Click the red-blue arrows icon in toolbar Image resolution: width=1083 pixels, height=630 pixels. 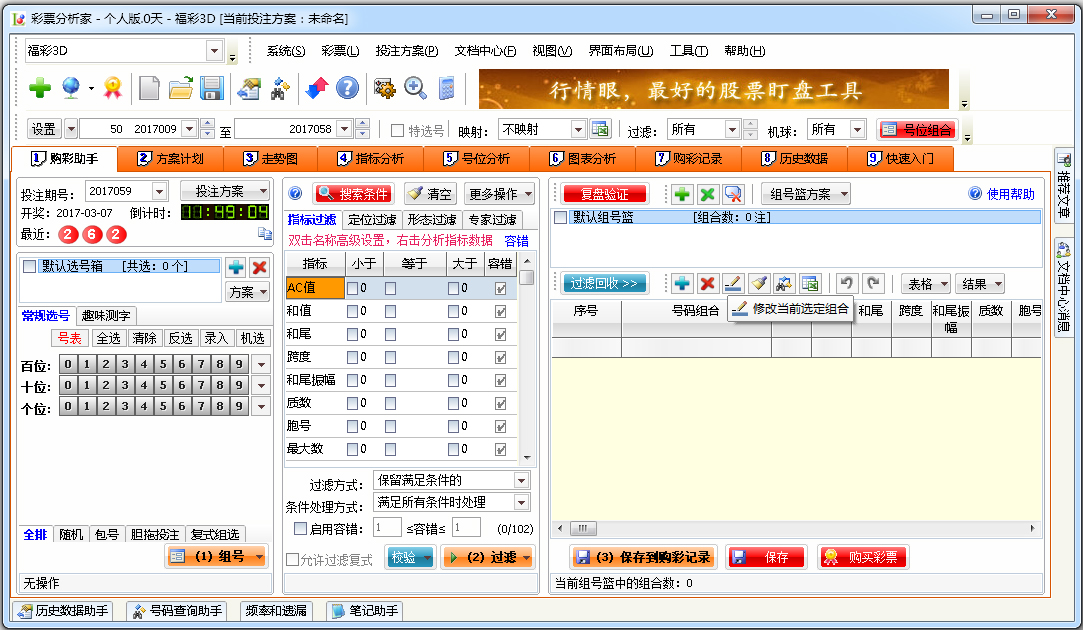click(316, 88)
